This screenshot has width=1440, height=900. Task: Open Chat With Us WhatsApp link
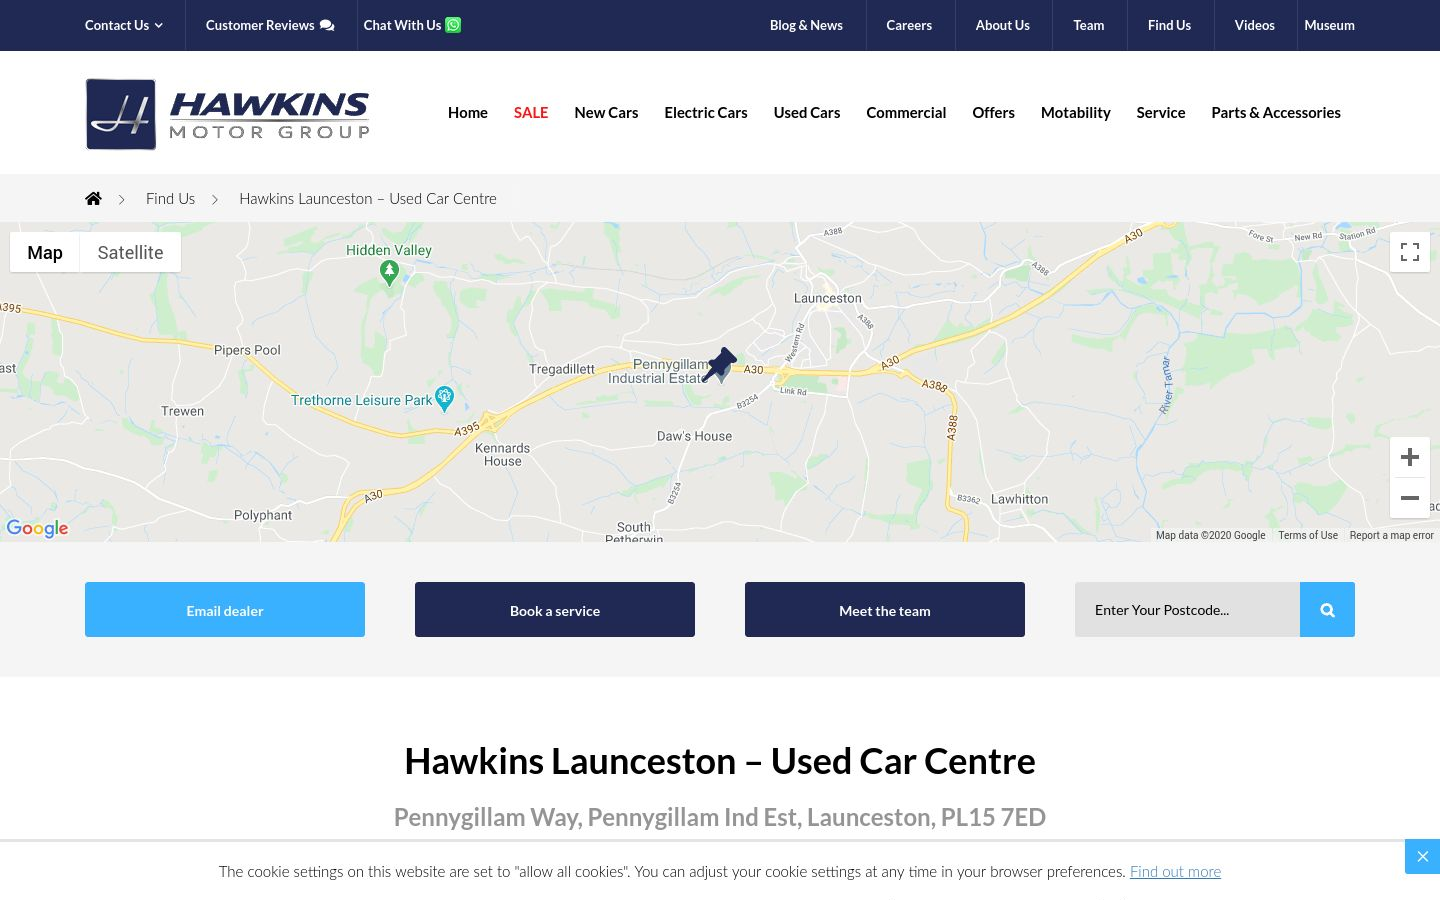(412, 25)
